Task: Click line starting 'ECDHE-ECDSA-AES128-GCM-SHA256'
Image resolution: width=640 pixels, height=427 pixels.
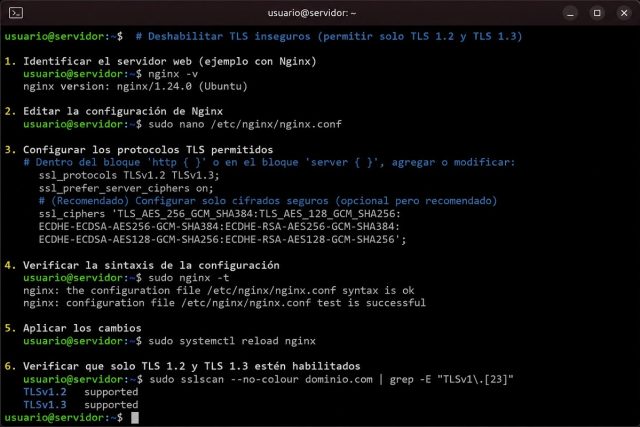Action: pos(223,239)
